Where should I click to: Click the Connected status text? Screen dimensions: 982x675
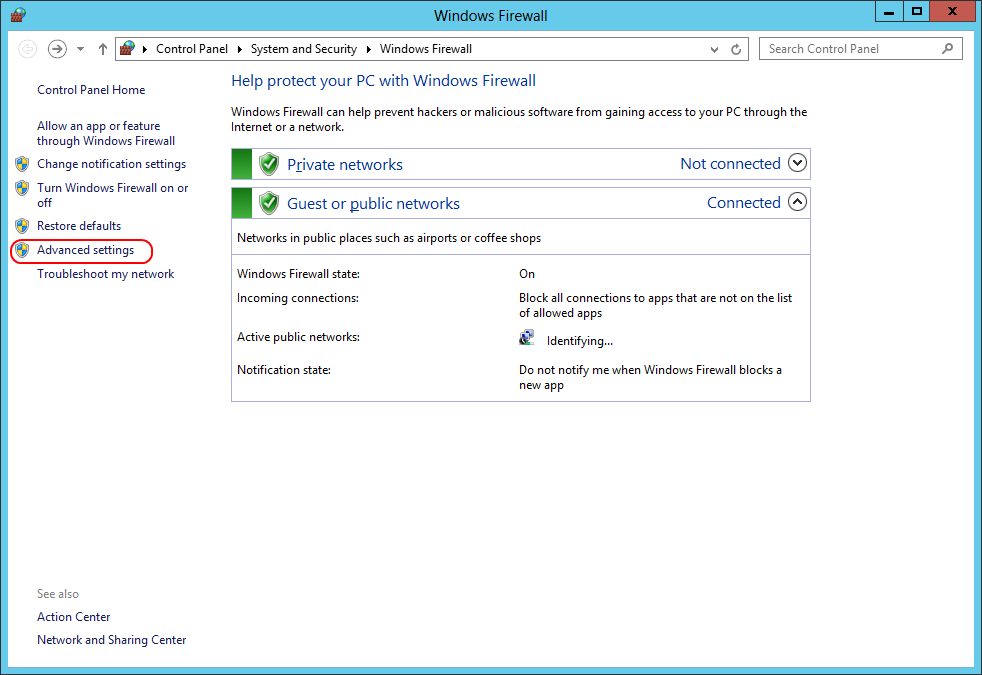click(x=743, y=202)
